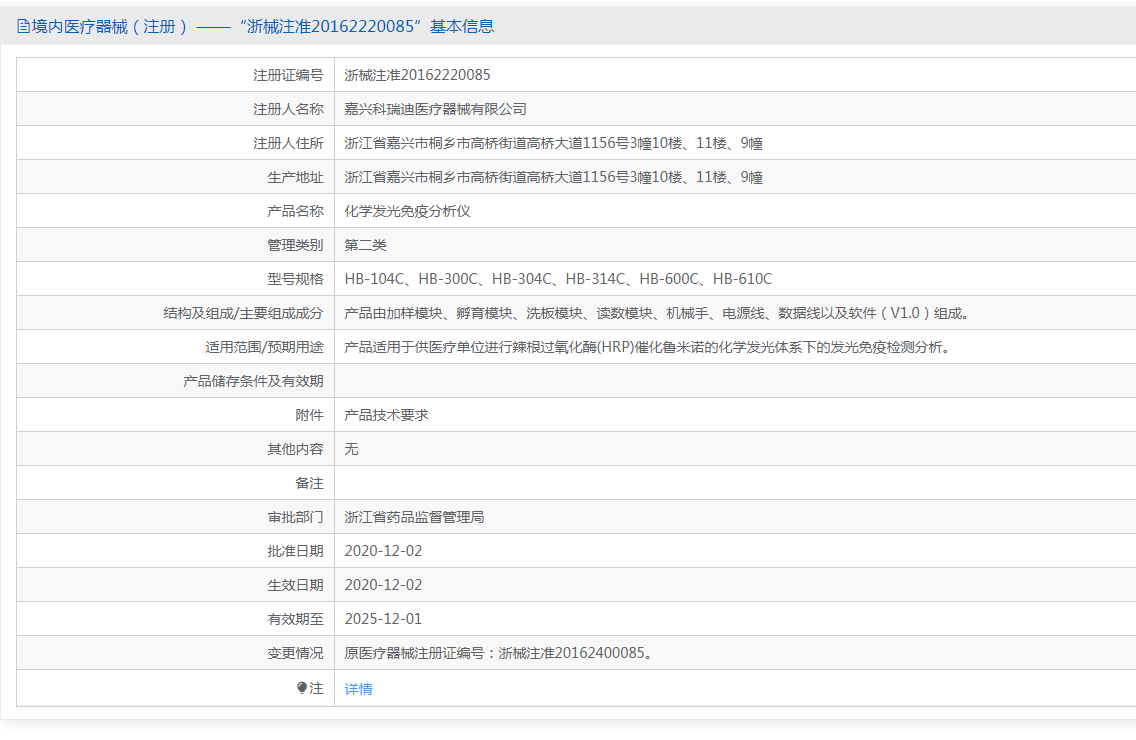Select the registration number 浙械注准20162220085 cell value
This screenshot has width=1136, height=740.
(417, 75)
